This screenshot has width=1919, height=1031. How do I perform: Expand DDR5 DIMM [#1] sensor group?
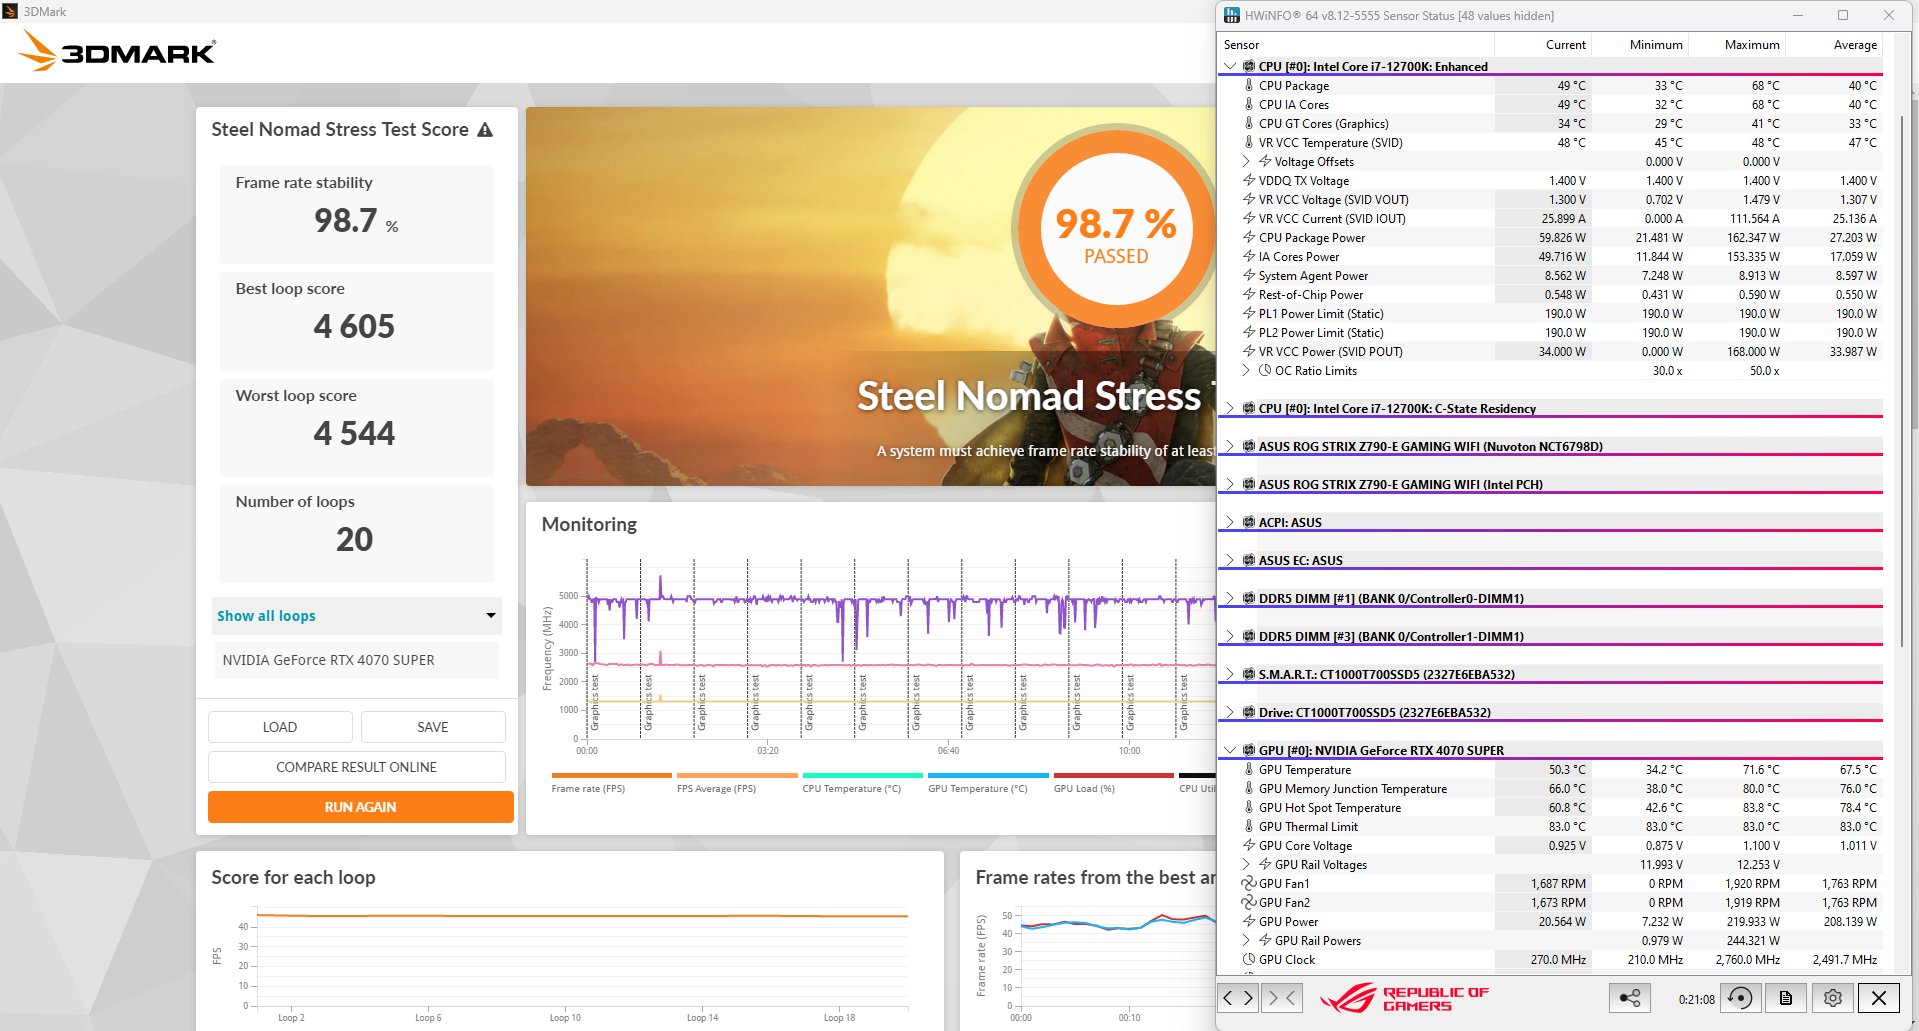1230,598
